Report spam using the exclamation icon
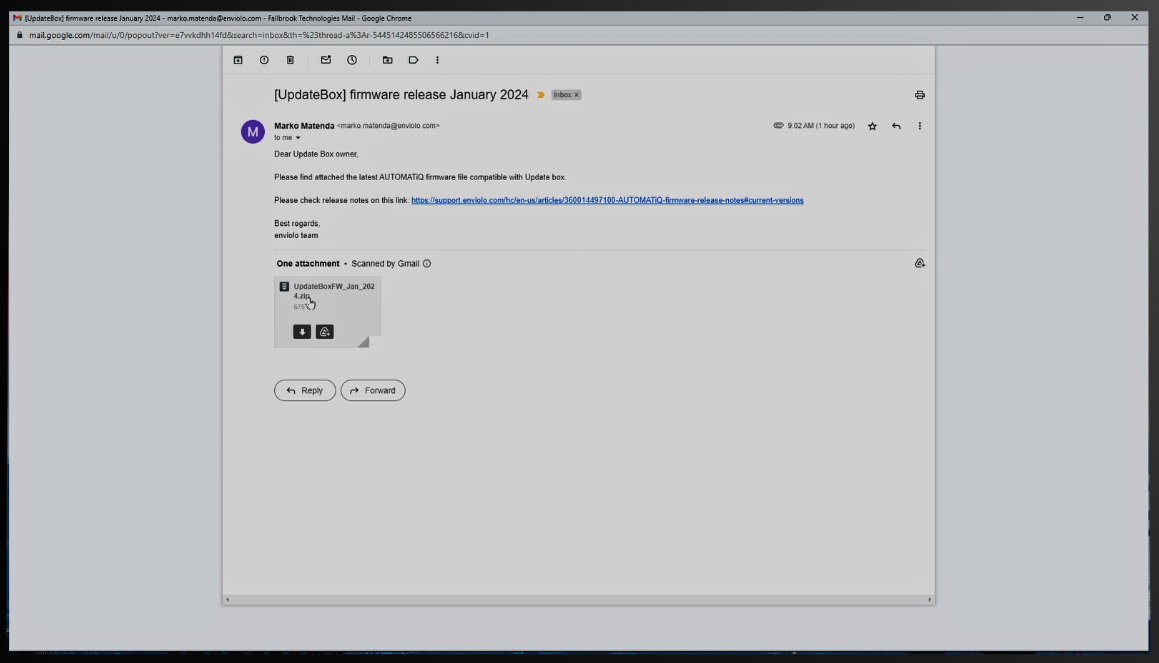This screenshot has width=1159, height=663. (264, 60)
